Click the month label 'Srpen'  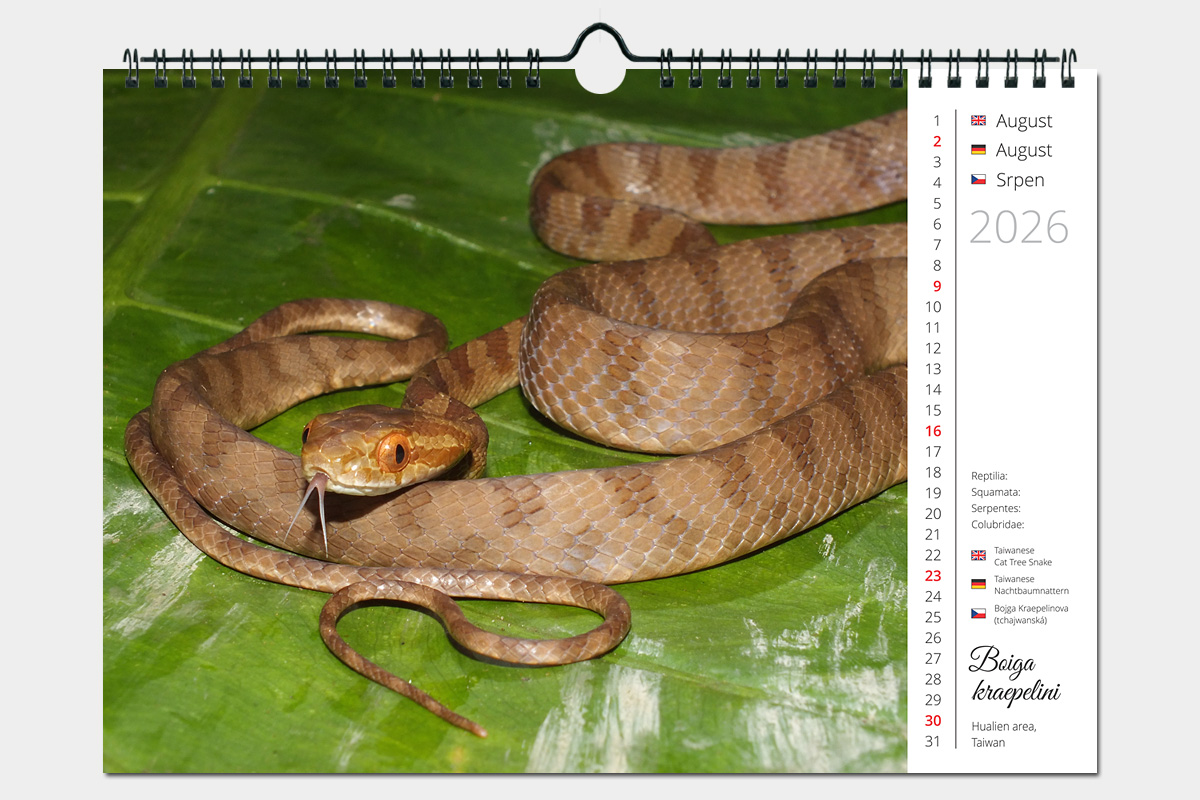coord(1020,180)
